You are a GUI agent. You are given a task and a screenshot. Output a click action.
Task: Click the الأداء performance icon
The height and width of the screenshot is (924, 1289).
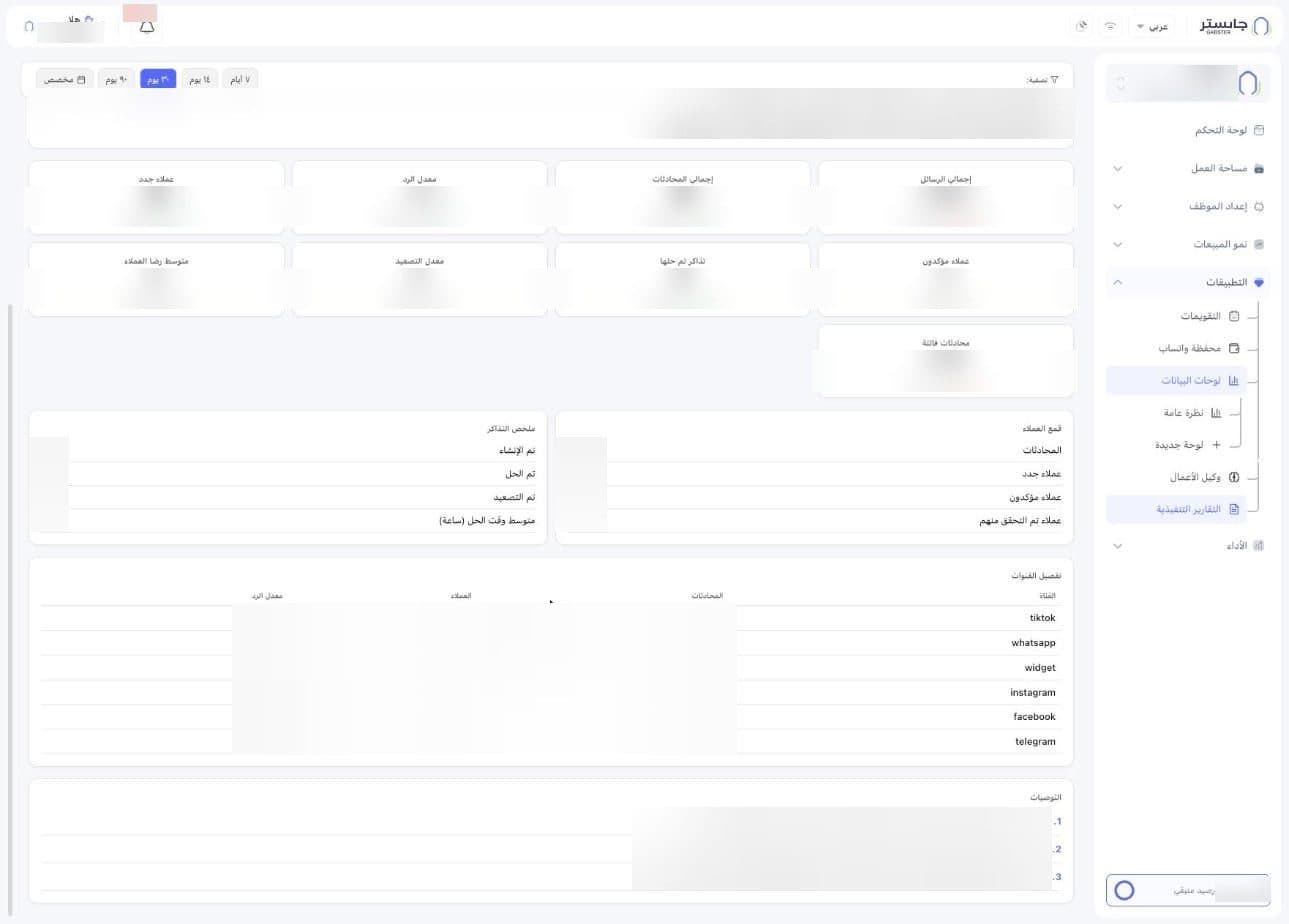1259,545
